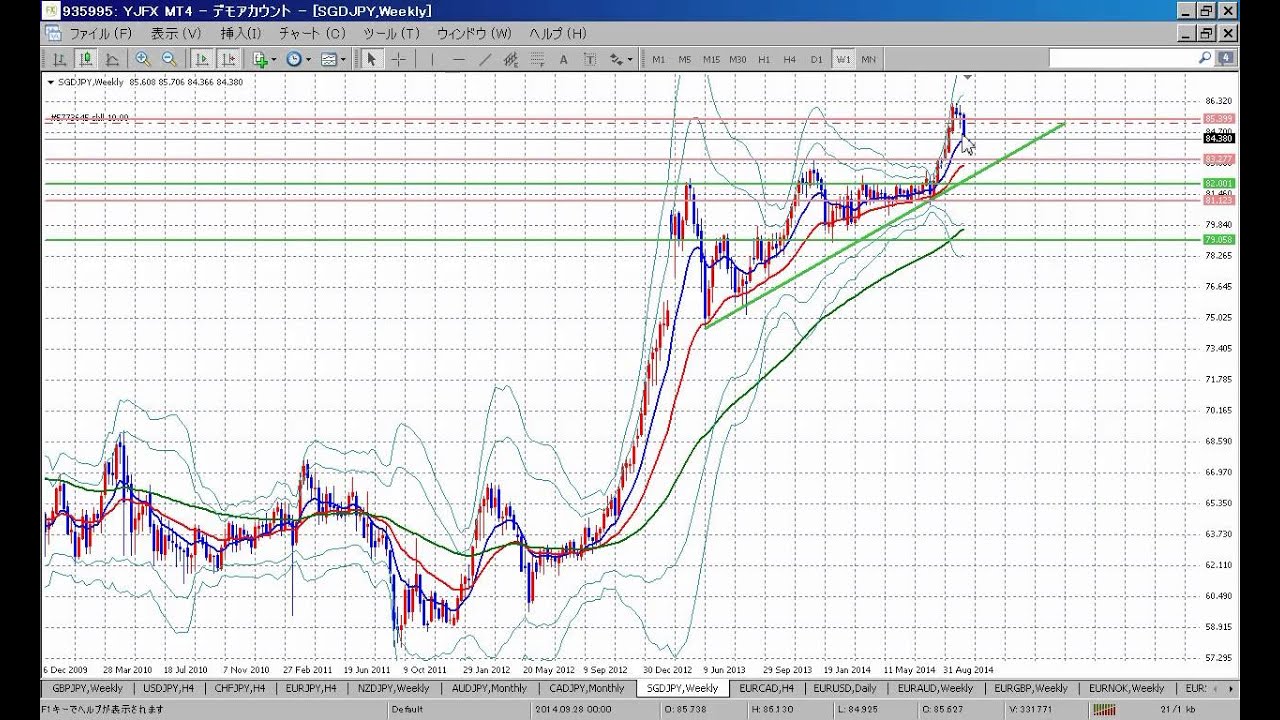Image resolution: width=1280 pixels, height=720 pixels.
Task: Switch chart to bar chart mode
Action: pos(60,59)
